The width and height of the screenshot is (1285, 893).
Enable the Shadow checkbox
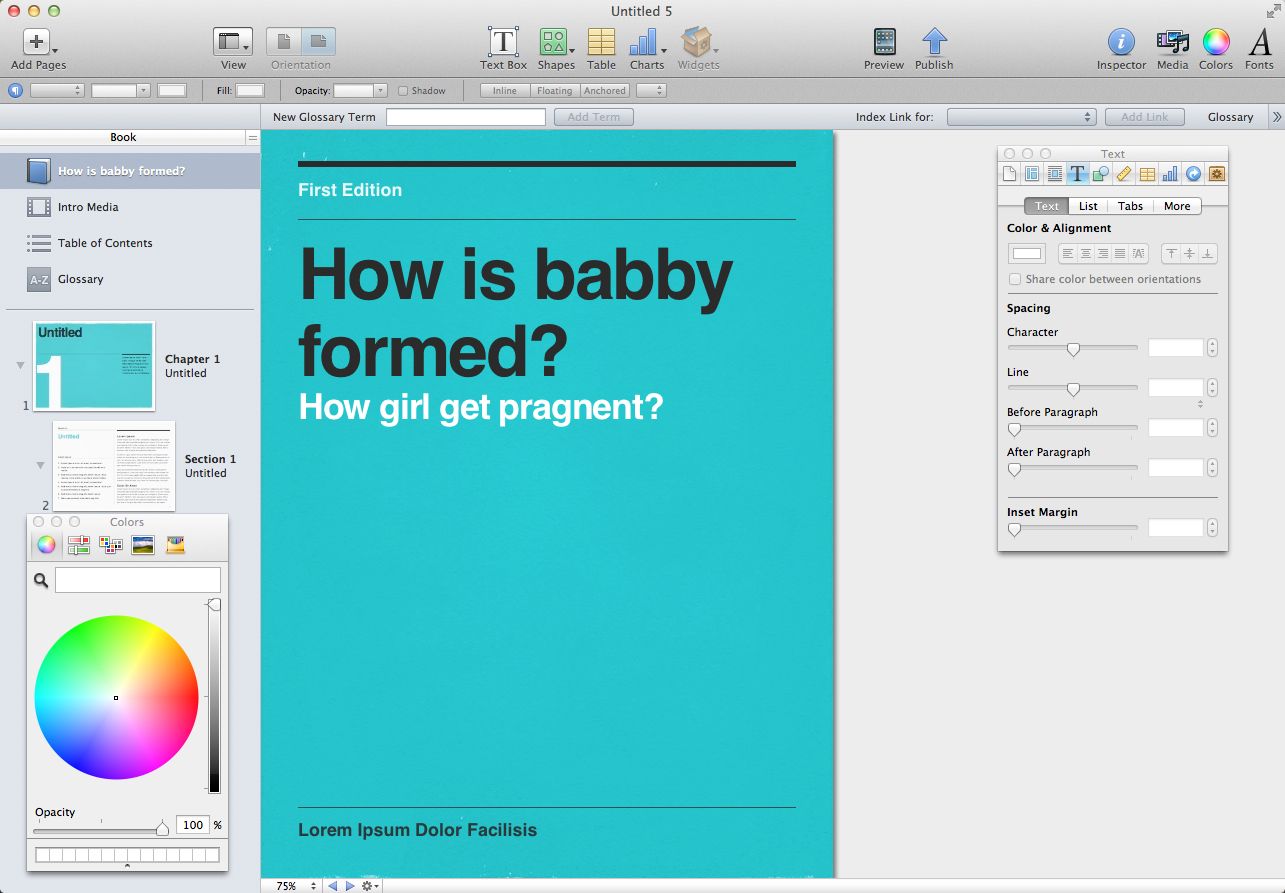404,91
